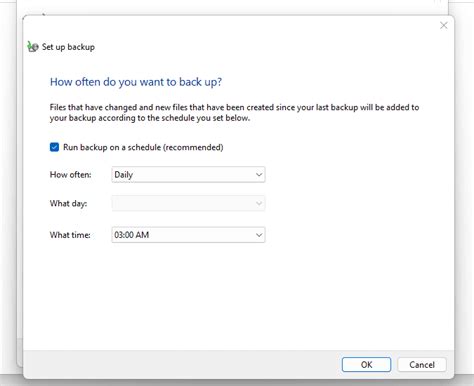Click the Set up backup icon
Screen dimensions: 474x386
(33, 47)
